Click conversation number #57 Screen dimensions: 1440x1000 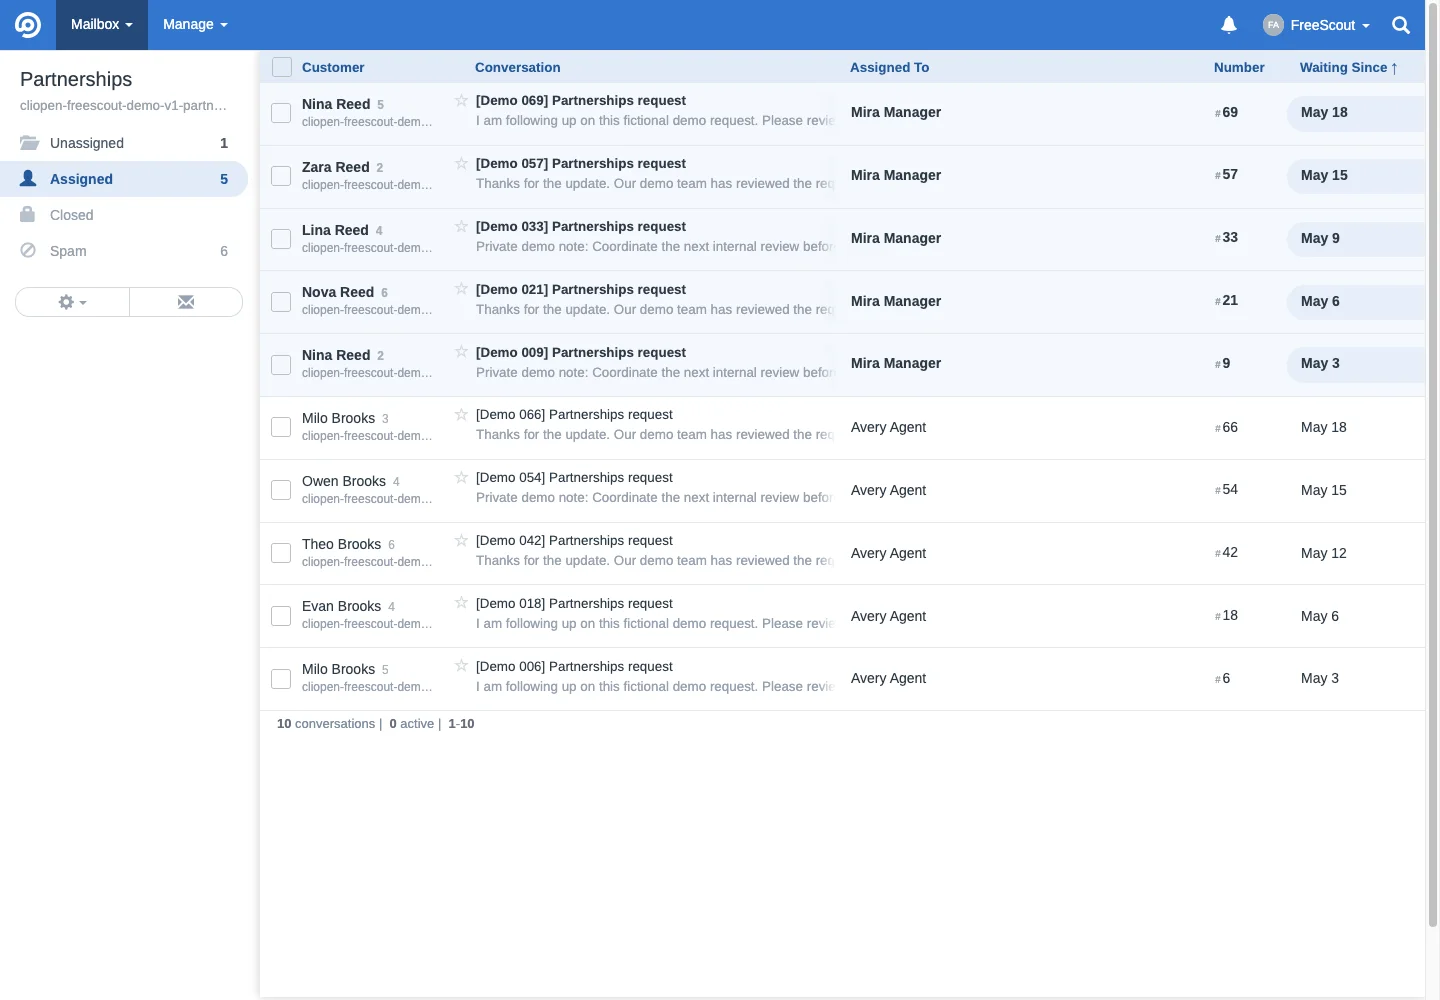click(x=1227, y=174)
